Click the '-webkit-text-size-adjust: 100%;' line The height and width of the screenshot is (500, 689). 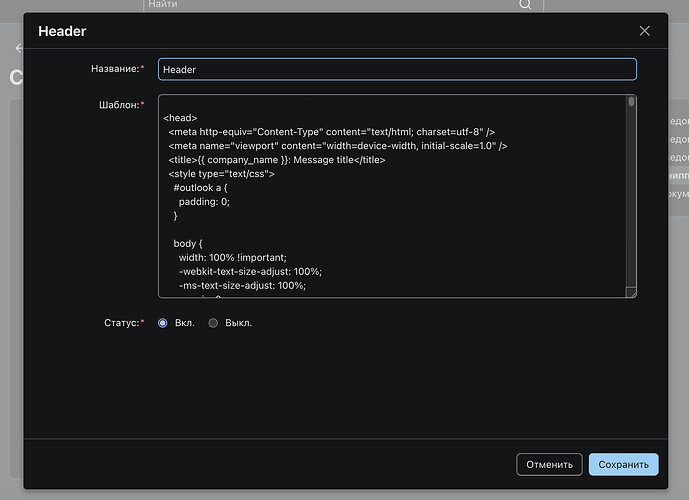coord(250,272)
